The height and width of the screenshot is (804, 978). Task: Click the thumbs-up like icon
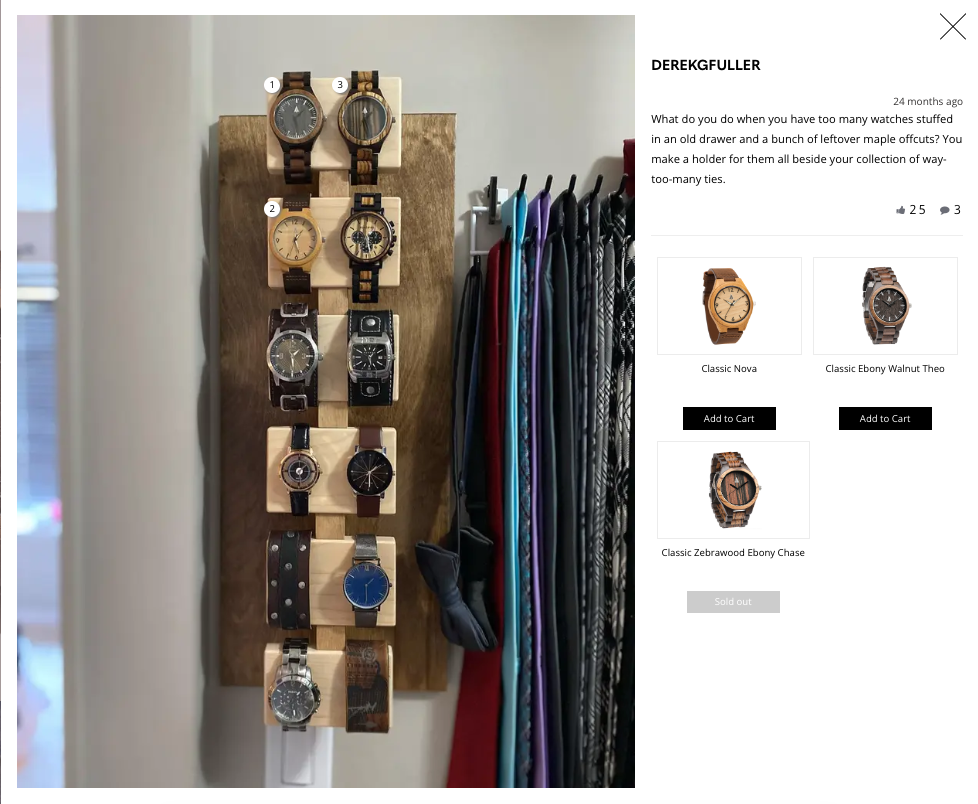click(x=901, y=210)
